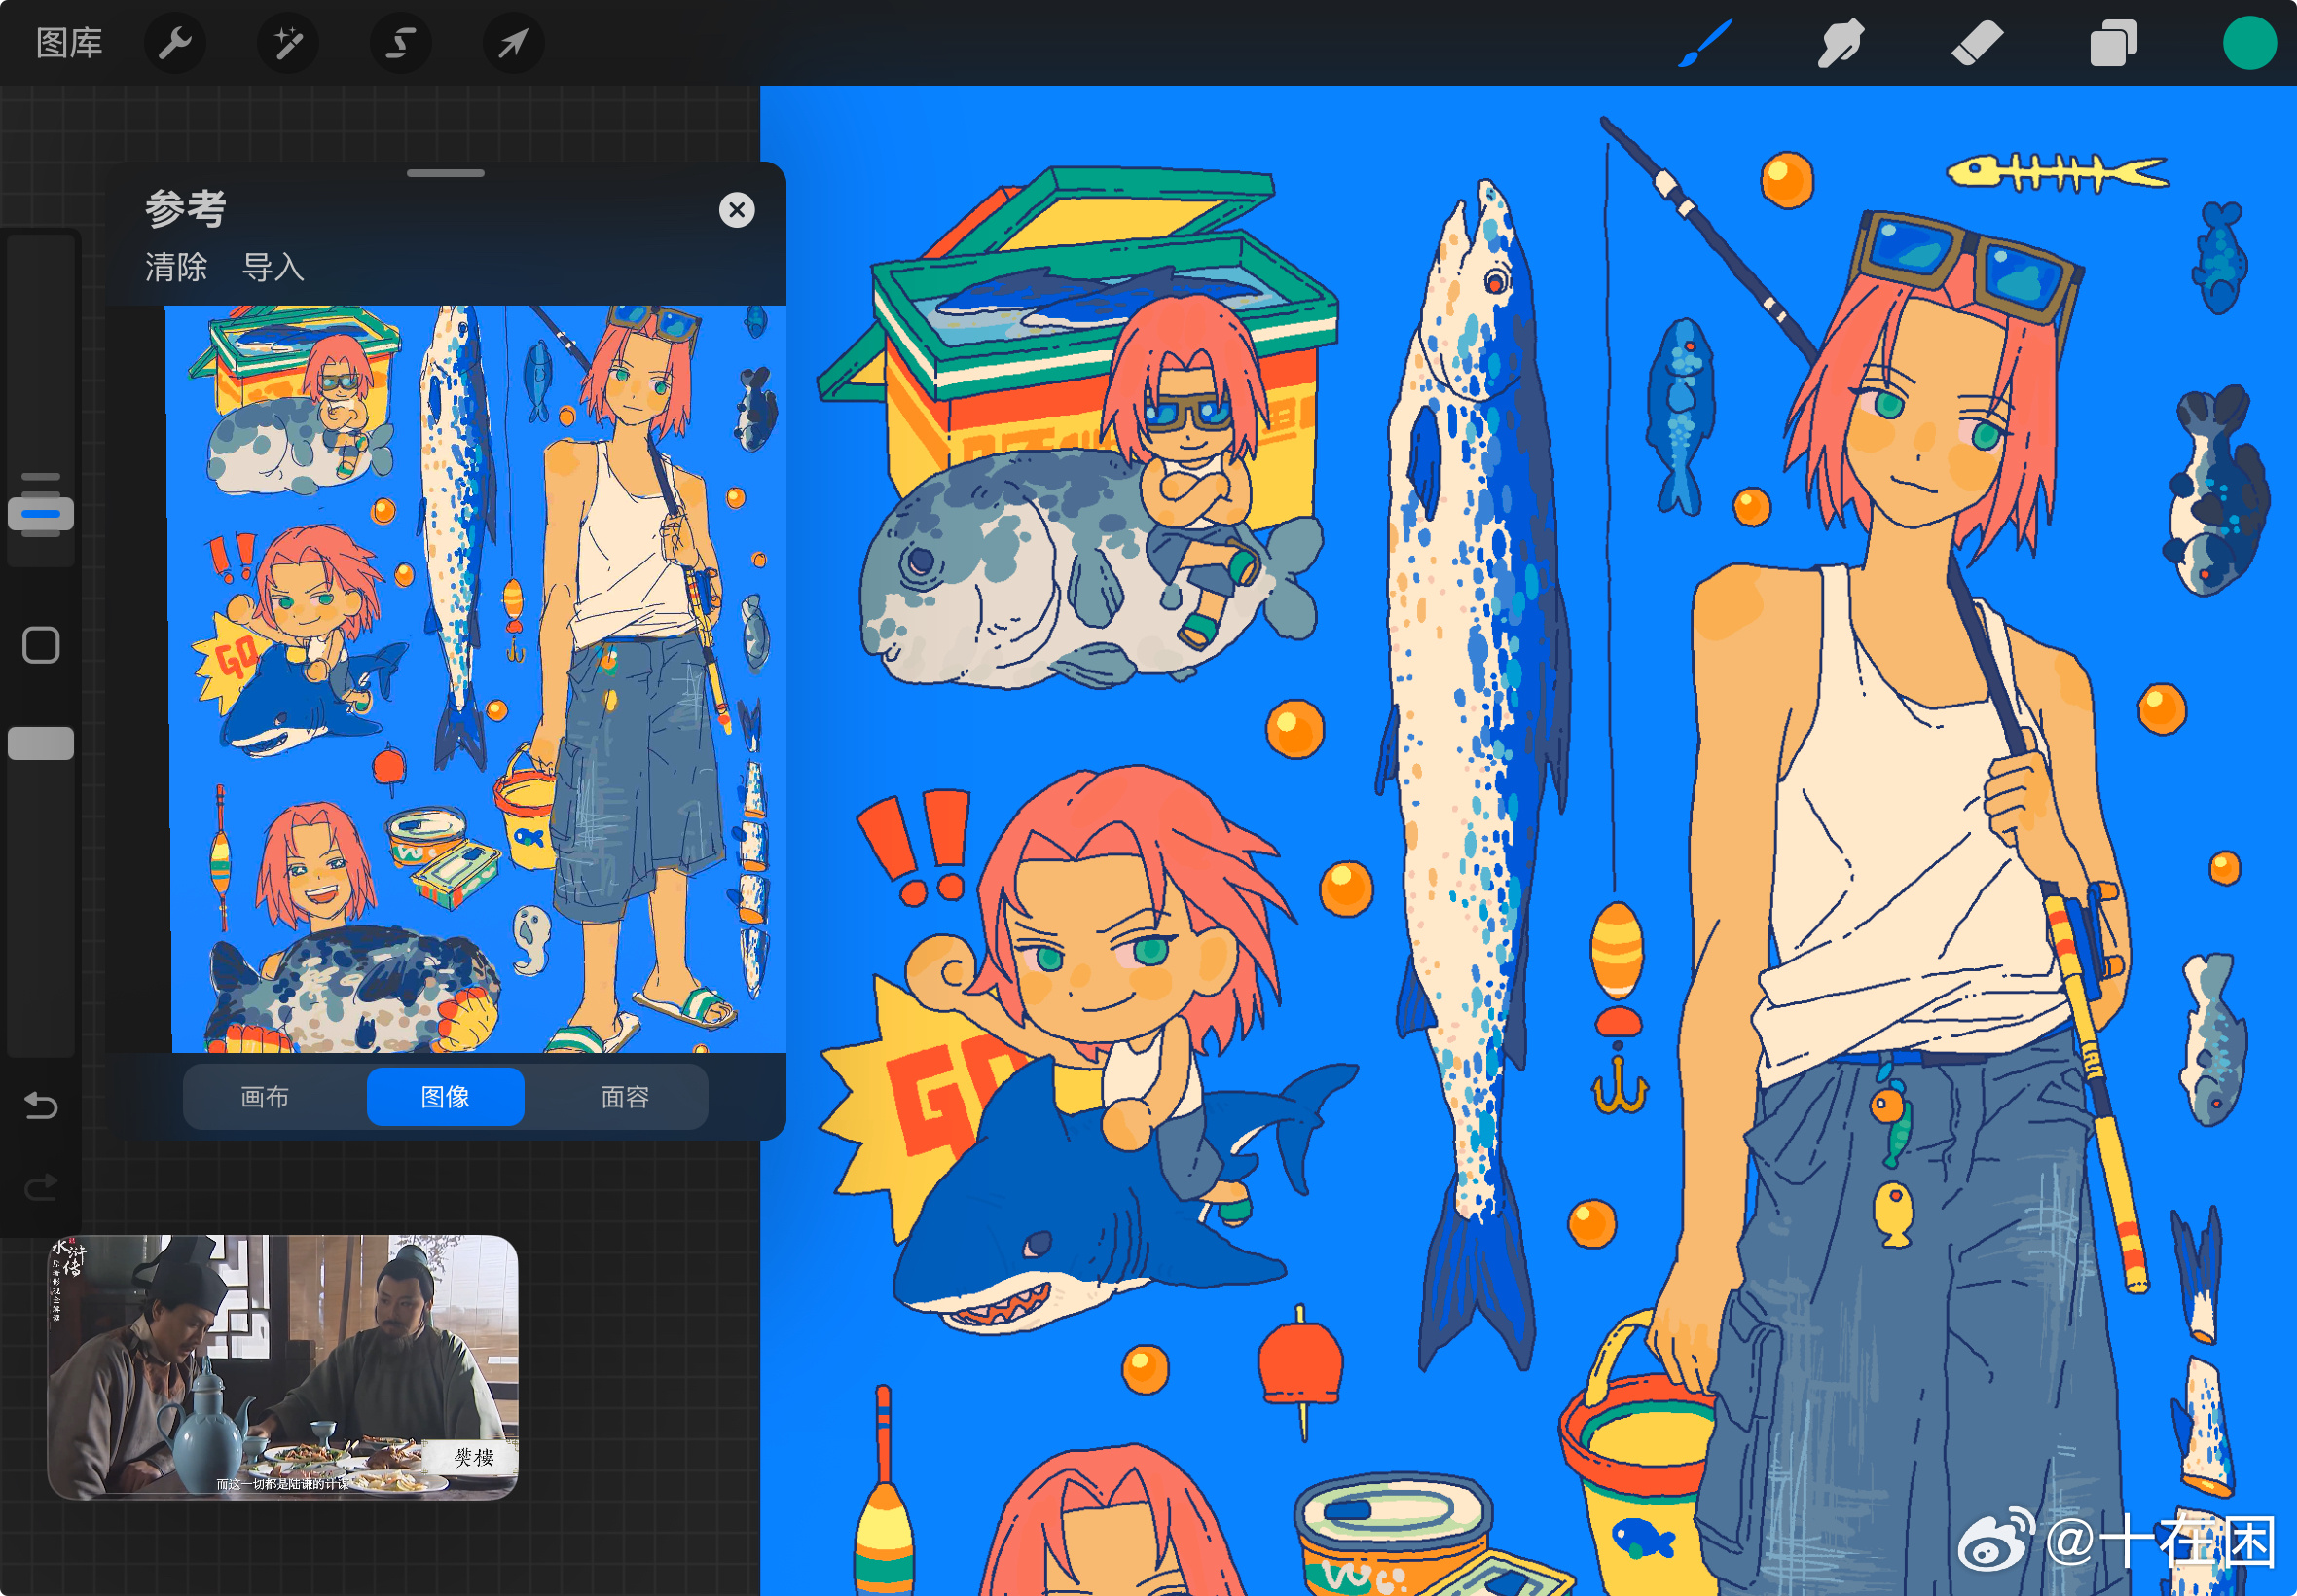Click 清除 to clear the reference

176,267
